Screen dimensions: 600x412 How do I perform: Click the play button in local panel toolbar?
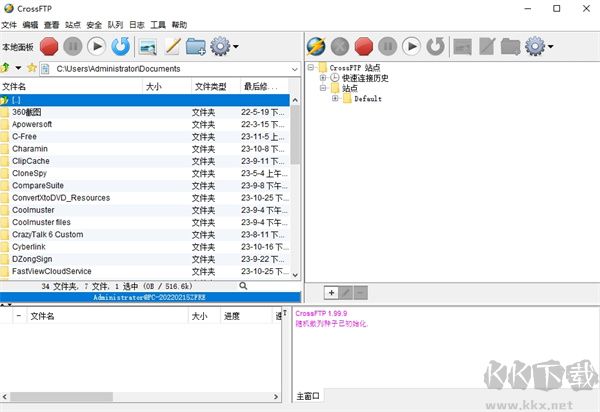click(96, 46)
